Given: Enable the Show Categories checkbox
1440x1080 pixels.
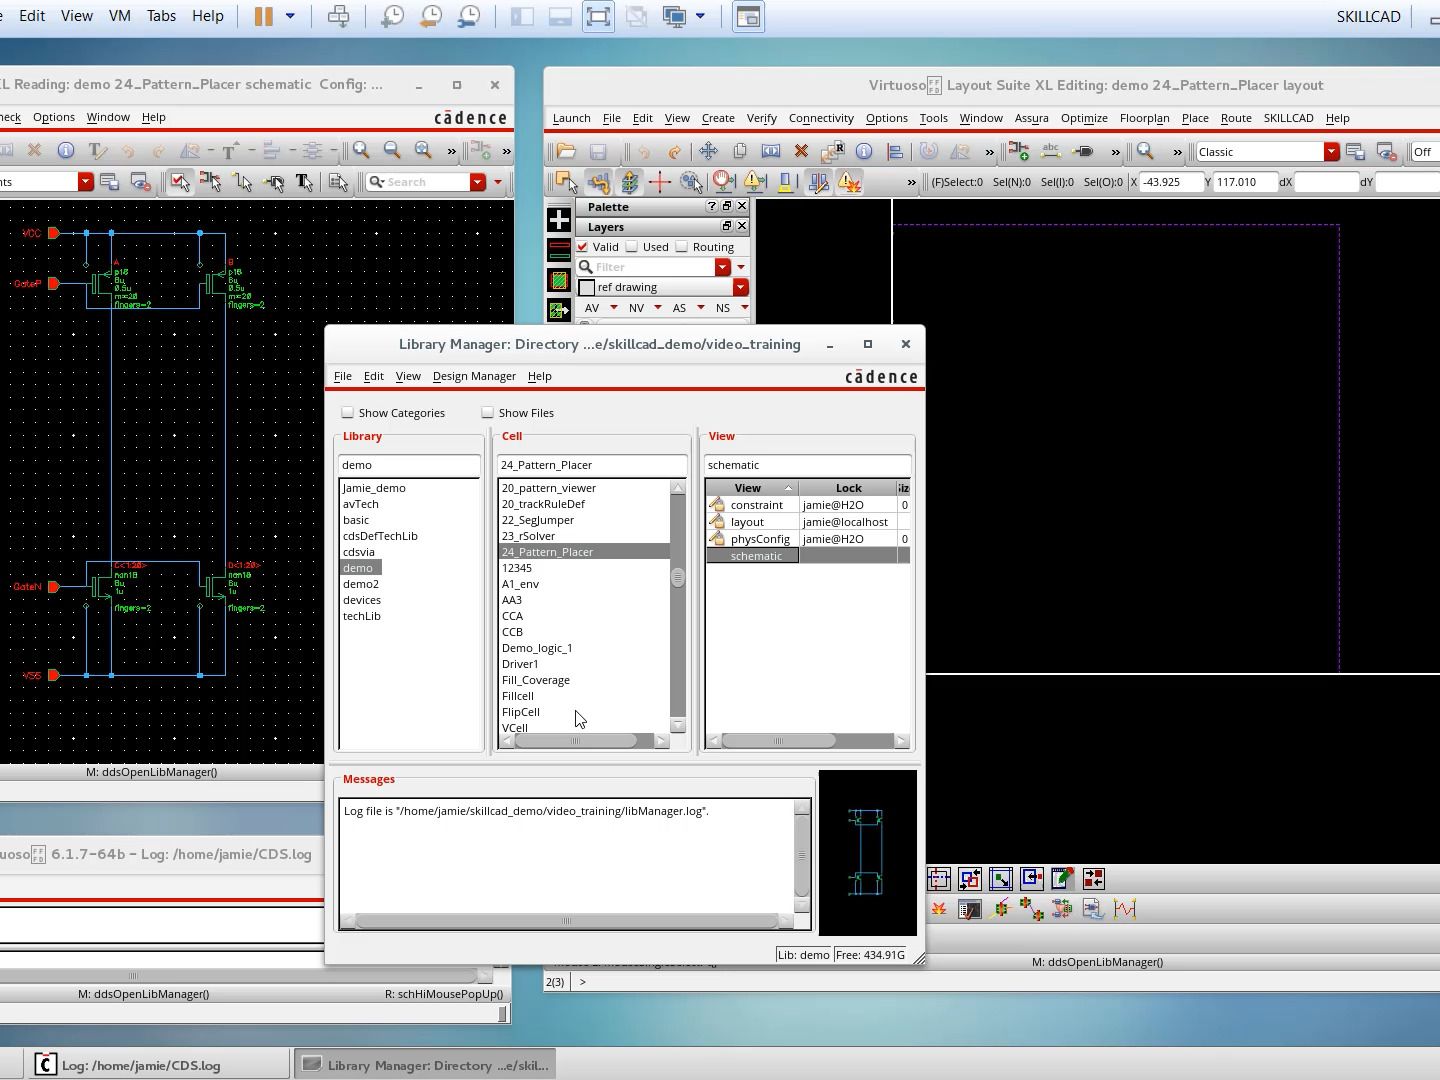Looking at the screenshot, I should point(348,413).
